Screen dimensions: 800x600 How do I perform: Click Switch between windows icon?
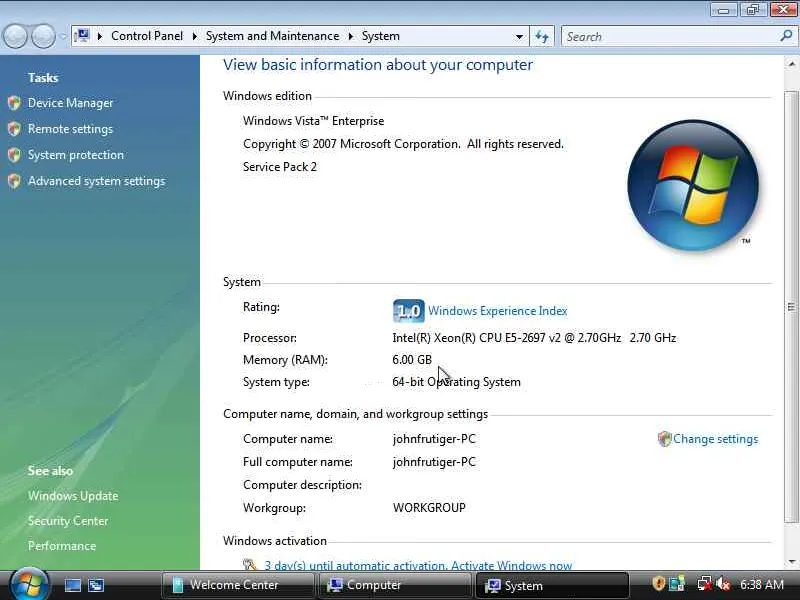click(96, 585)
